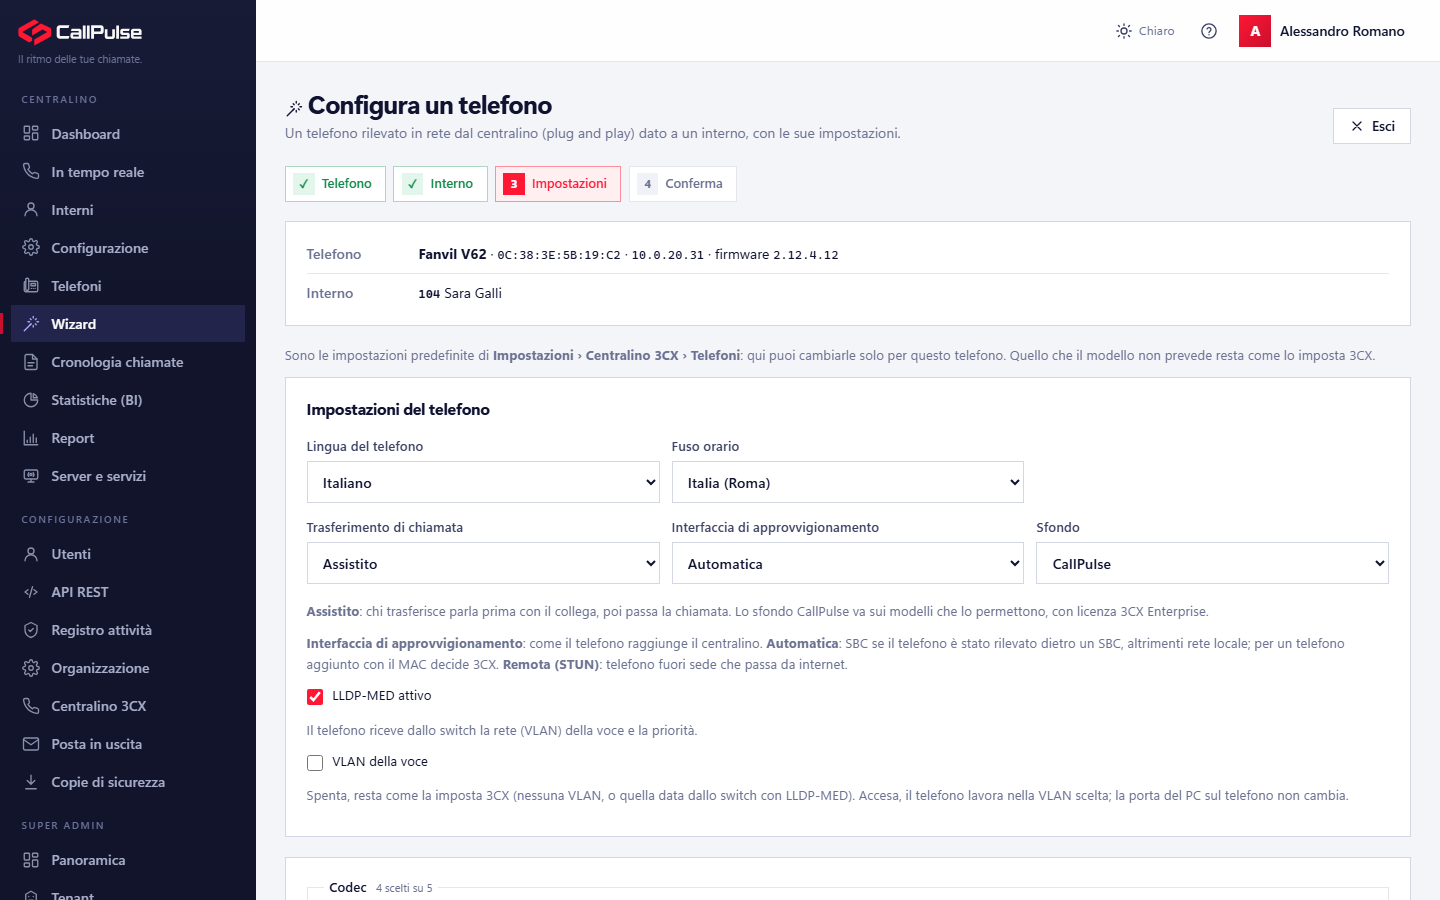The height and width of the screenshot is (900, 1440).
Task: Click the Codec section heading
Action: 348,887
